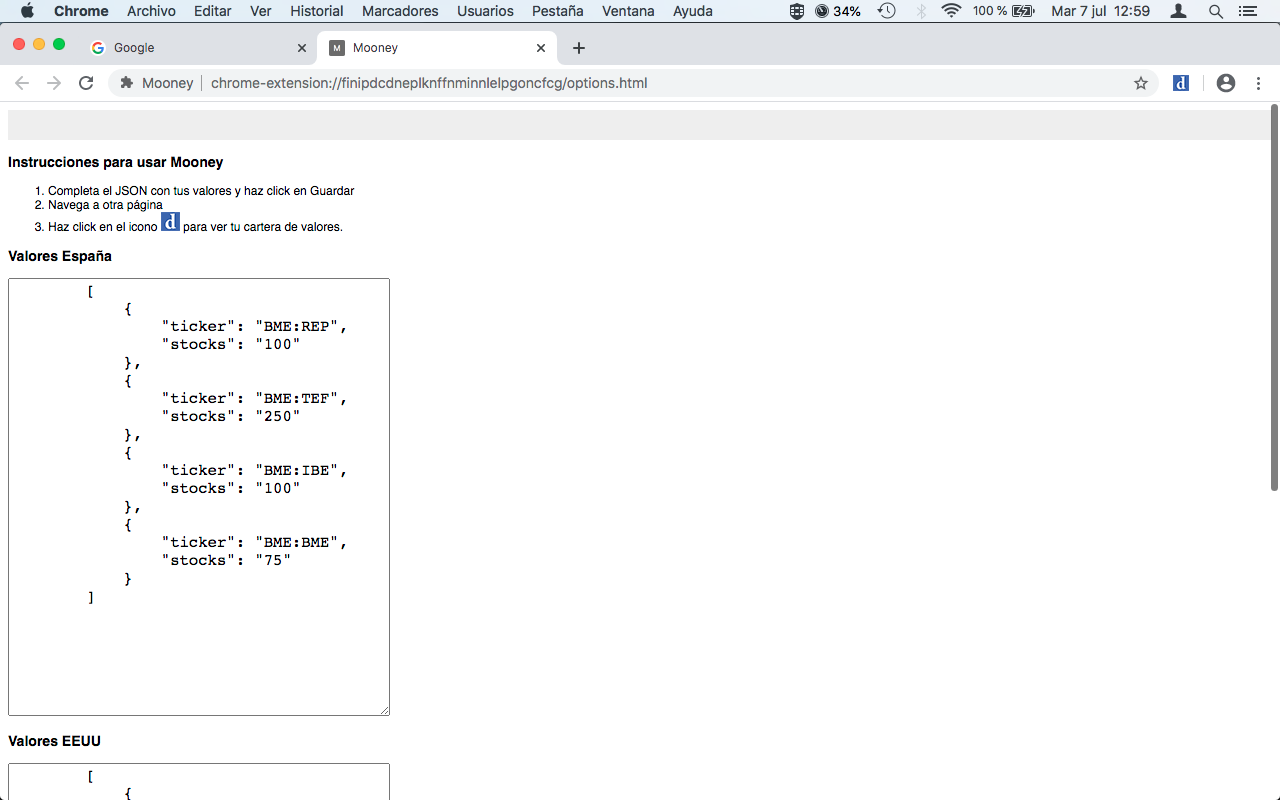Open the Historial menu
Screen dimensions: 1280x800
(317, 11)
